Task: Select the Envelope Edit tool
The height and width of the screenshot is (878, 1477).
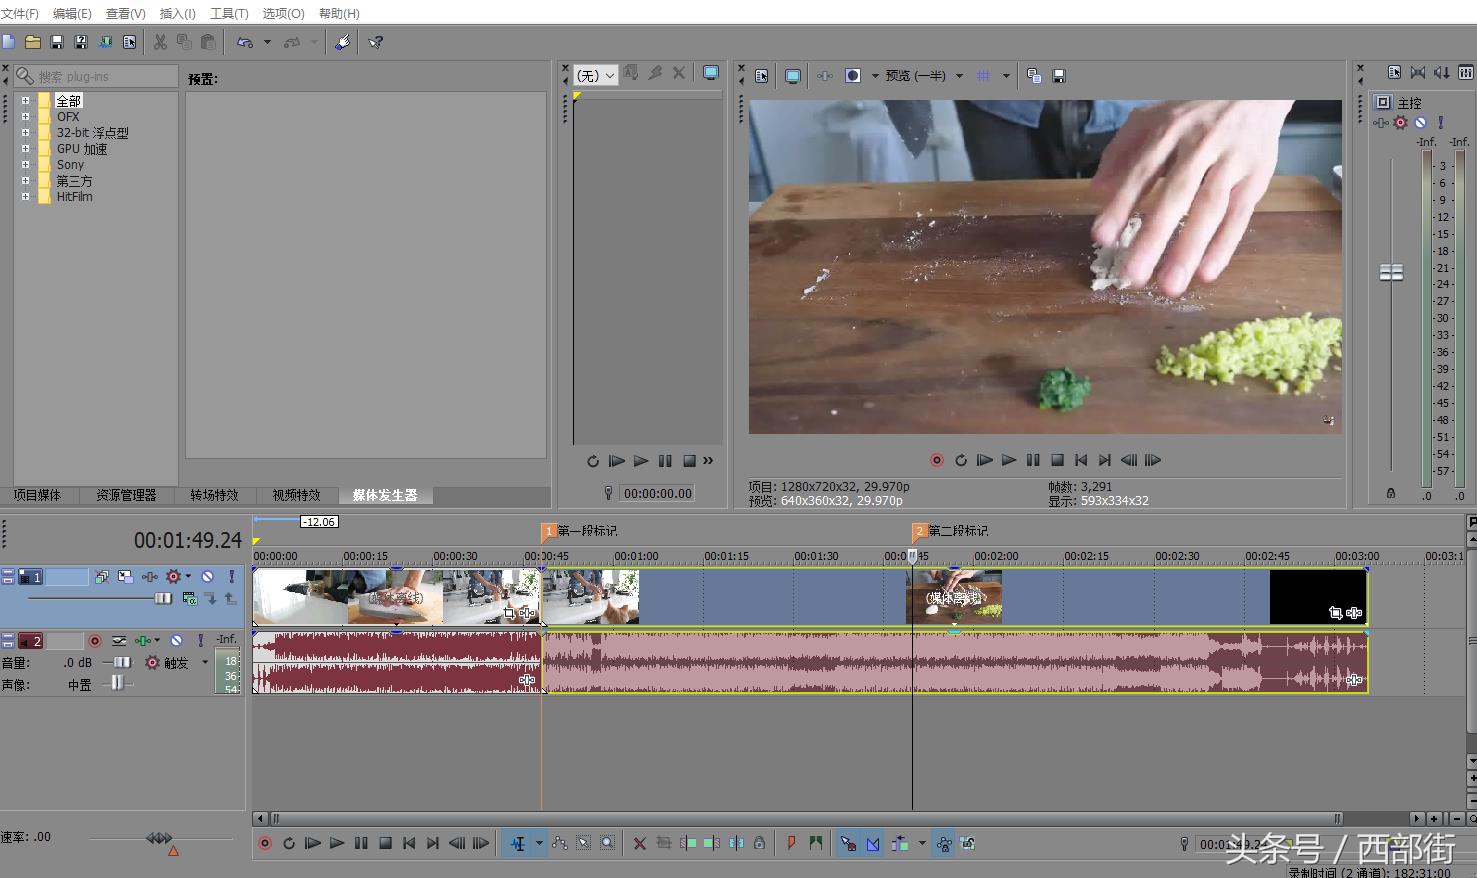Action: pos(560,844)
